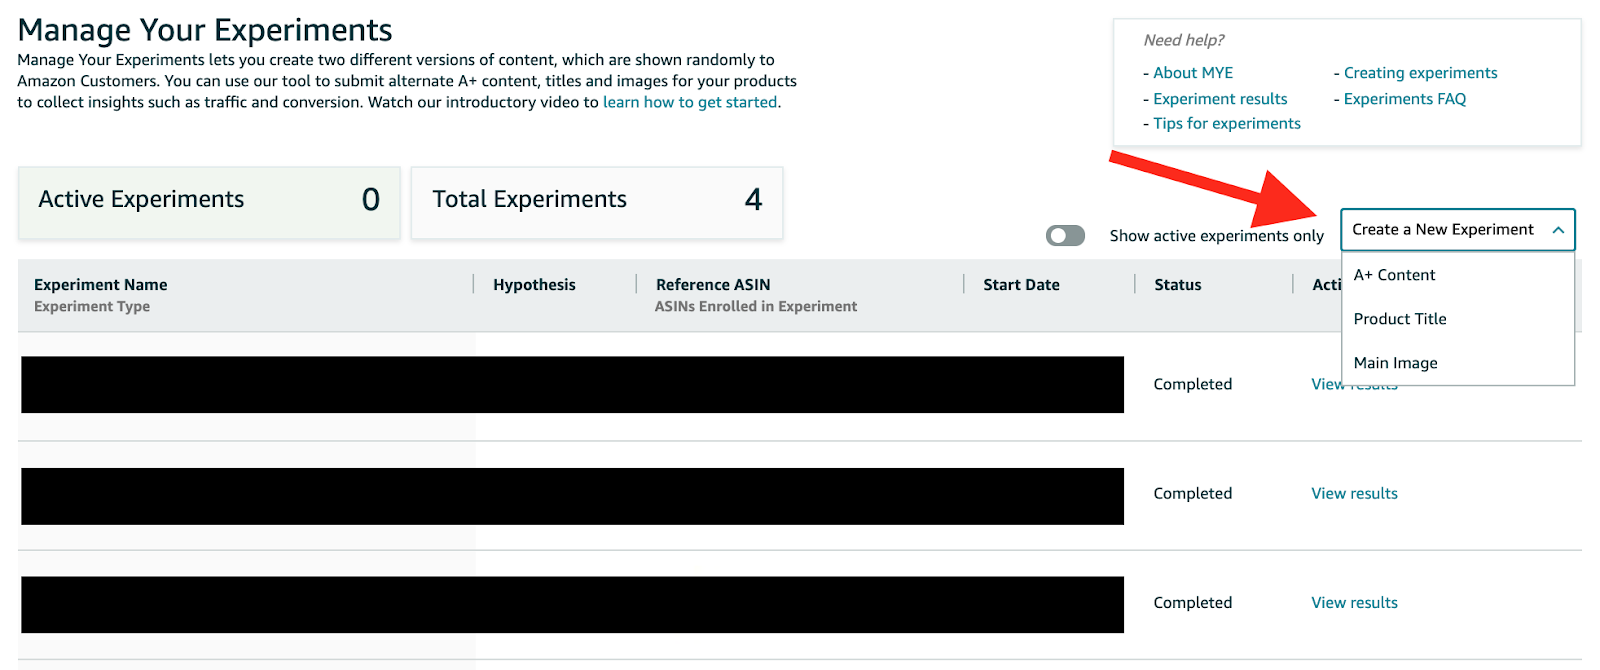This screenshot has width=1600, height=670.
Task: Click the Active Experiments count card
Action: (x=209, y=201)
